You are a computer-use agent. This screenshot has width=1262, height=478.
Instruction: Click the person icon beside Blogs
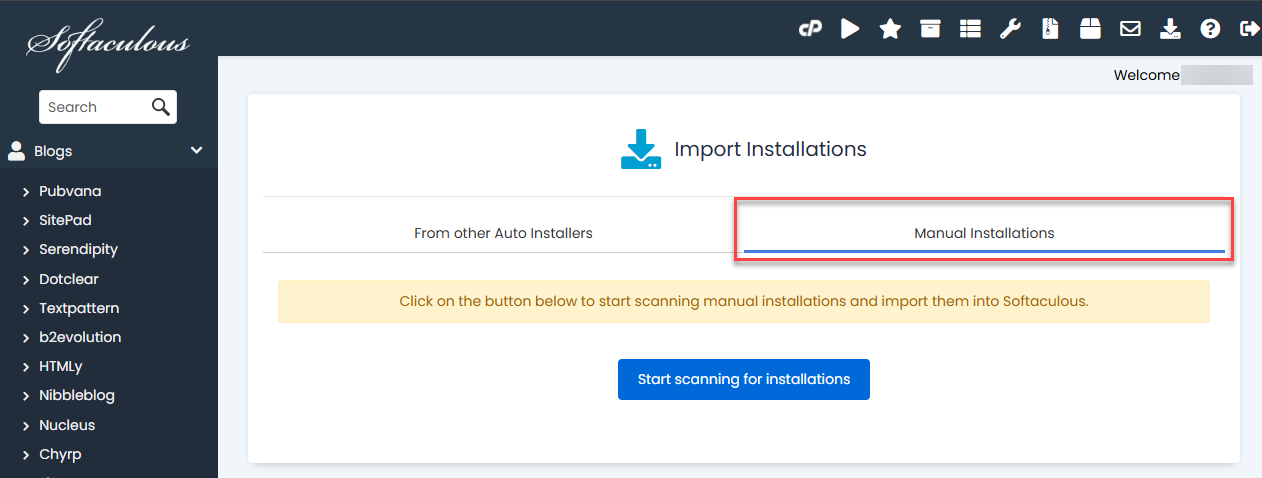[16, 151]
